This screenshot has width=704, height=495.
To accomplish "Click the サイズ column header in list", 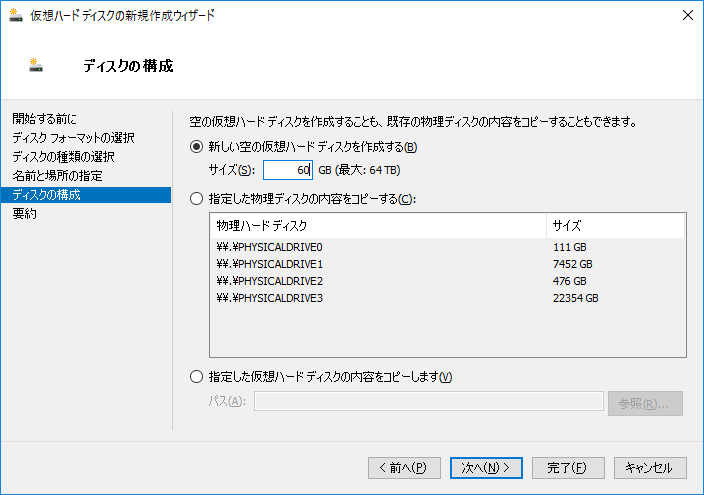I will pos(616,225).
